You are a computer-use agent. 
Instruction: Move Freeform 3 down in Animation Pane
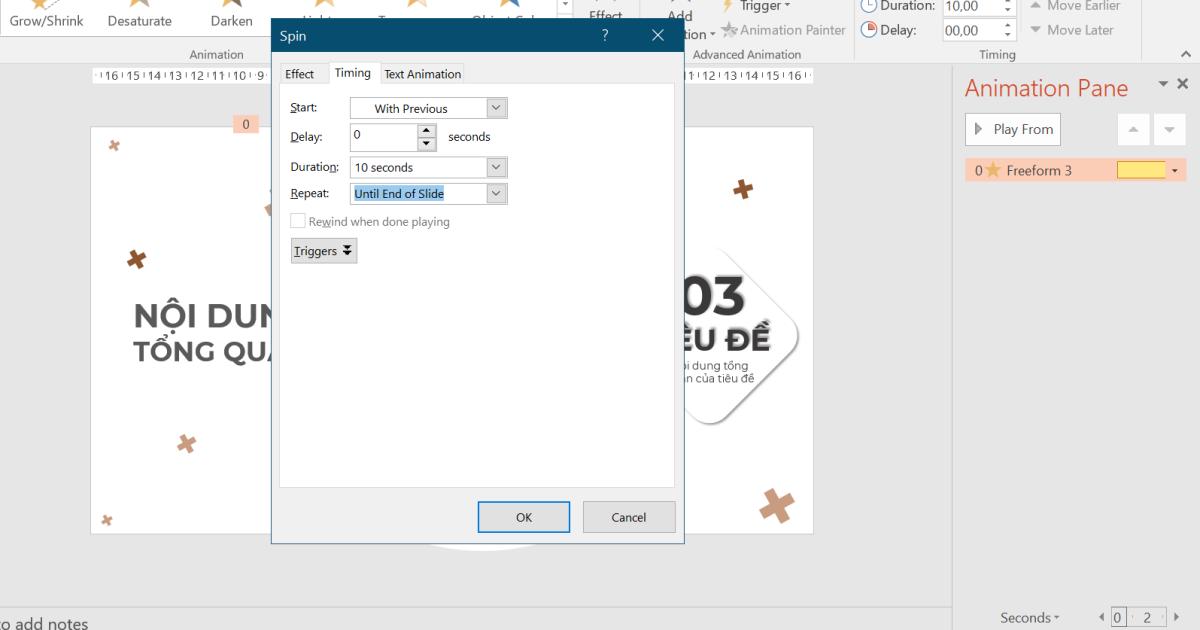pyautogui.click(x=1168, y=128)
